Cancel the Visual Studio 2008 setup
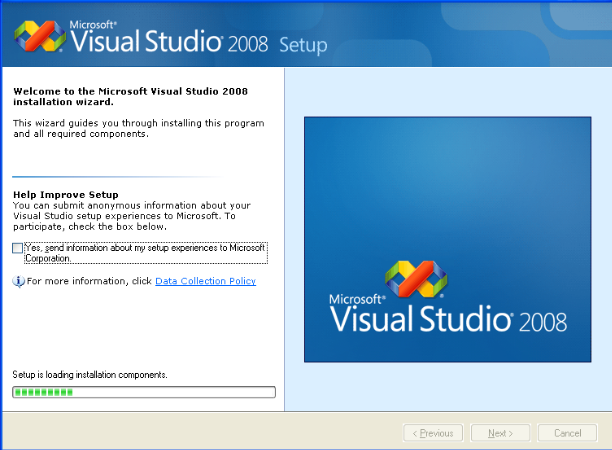612x450 pixels. point(568,433)
